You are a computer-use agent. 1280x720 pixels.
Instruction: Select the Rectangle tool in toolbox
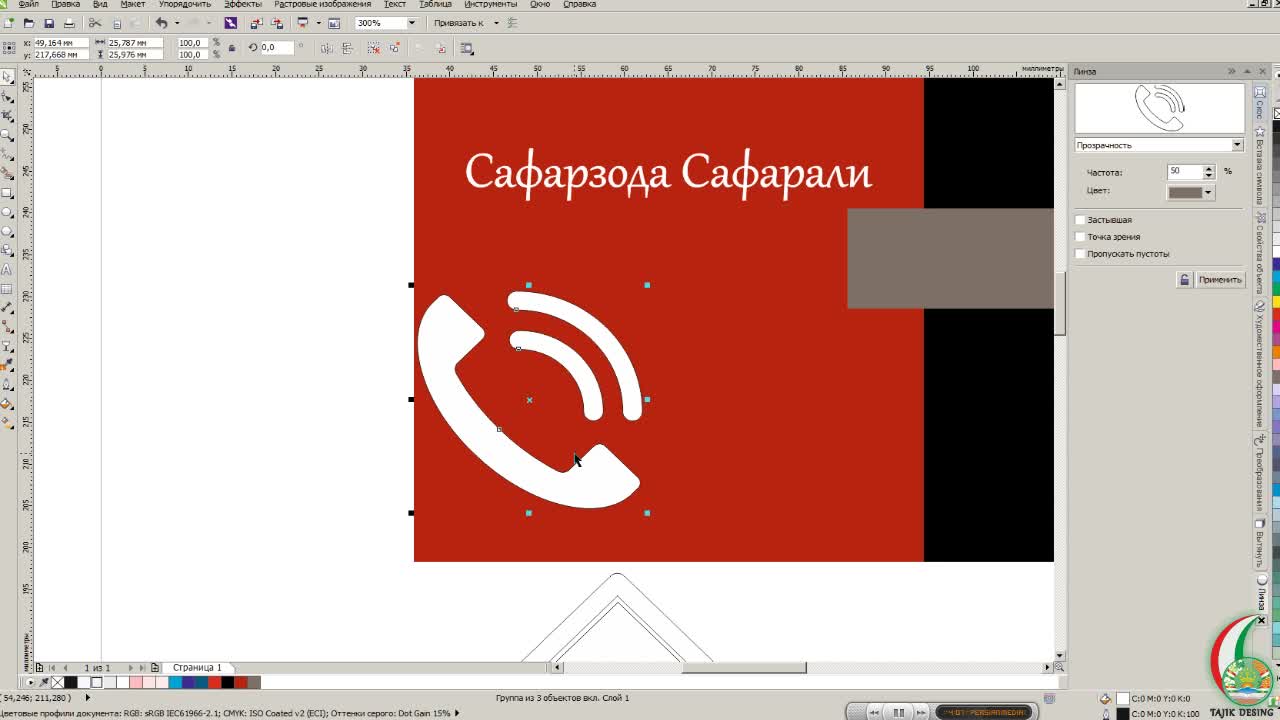(7, 193)
